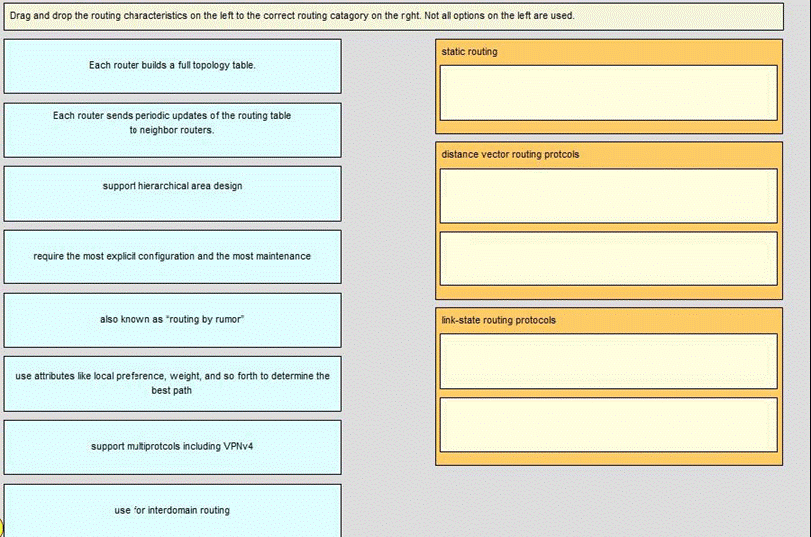This screenshot has height=537, width=811.
Task: Choose the 'support multiprotcols including VPNv4' box
Action: (x=172, y=446)
